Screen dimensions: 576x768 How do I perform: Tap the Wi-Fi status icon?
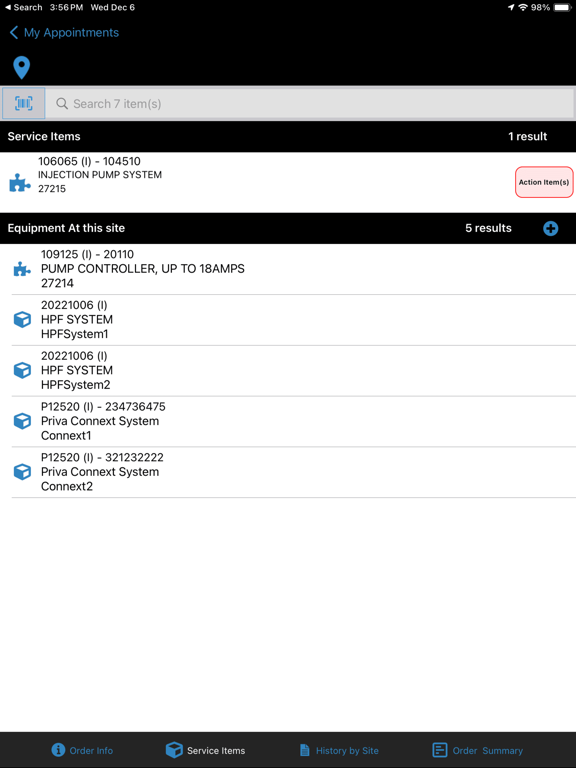pos(523,7)
